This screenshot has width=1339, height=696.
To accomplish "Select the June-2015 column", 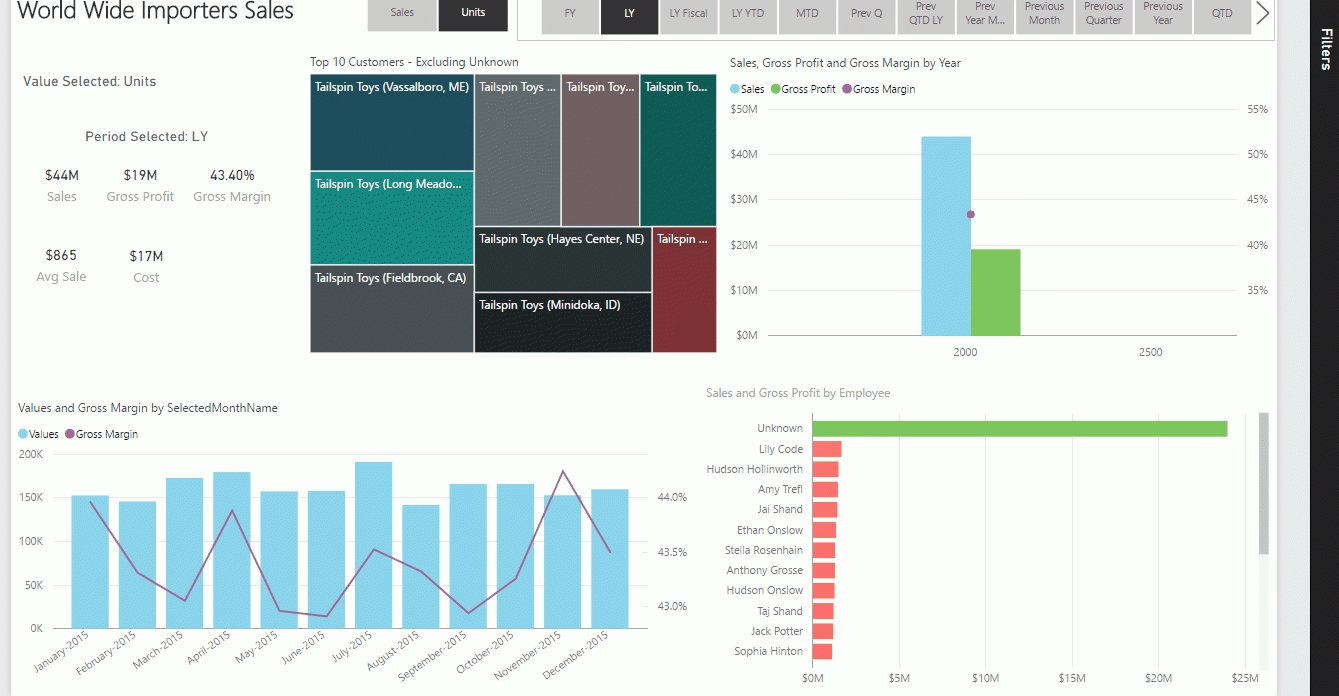I will pos(326,560).
